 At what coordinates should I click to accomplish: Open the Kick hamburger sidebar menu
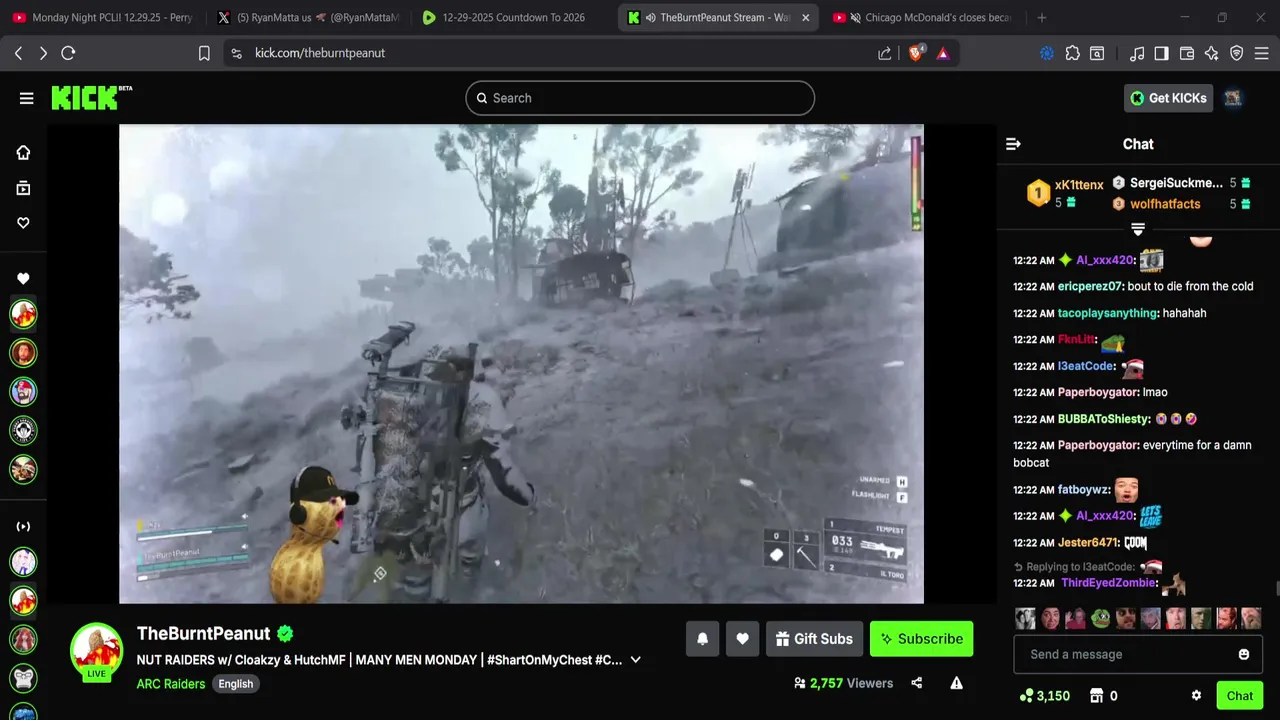pos(26,98)
